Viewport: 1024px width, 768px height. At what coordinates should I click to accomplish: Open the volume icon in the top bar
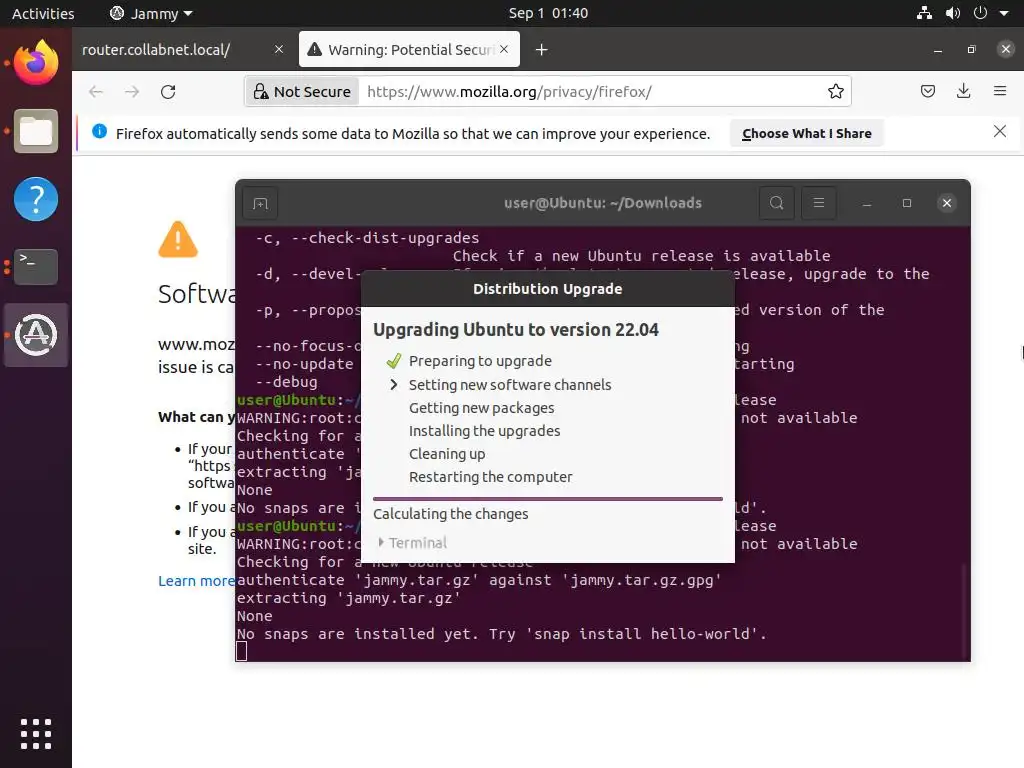point(953,13)
